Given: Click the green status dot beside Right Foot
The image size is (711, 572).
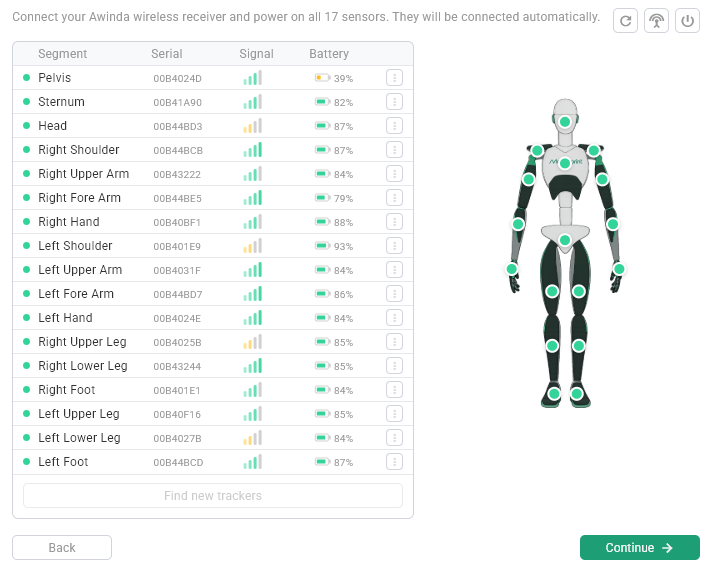Looking at the screenshot, I should (26, 390).
